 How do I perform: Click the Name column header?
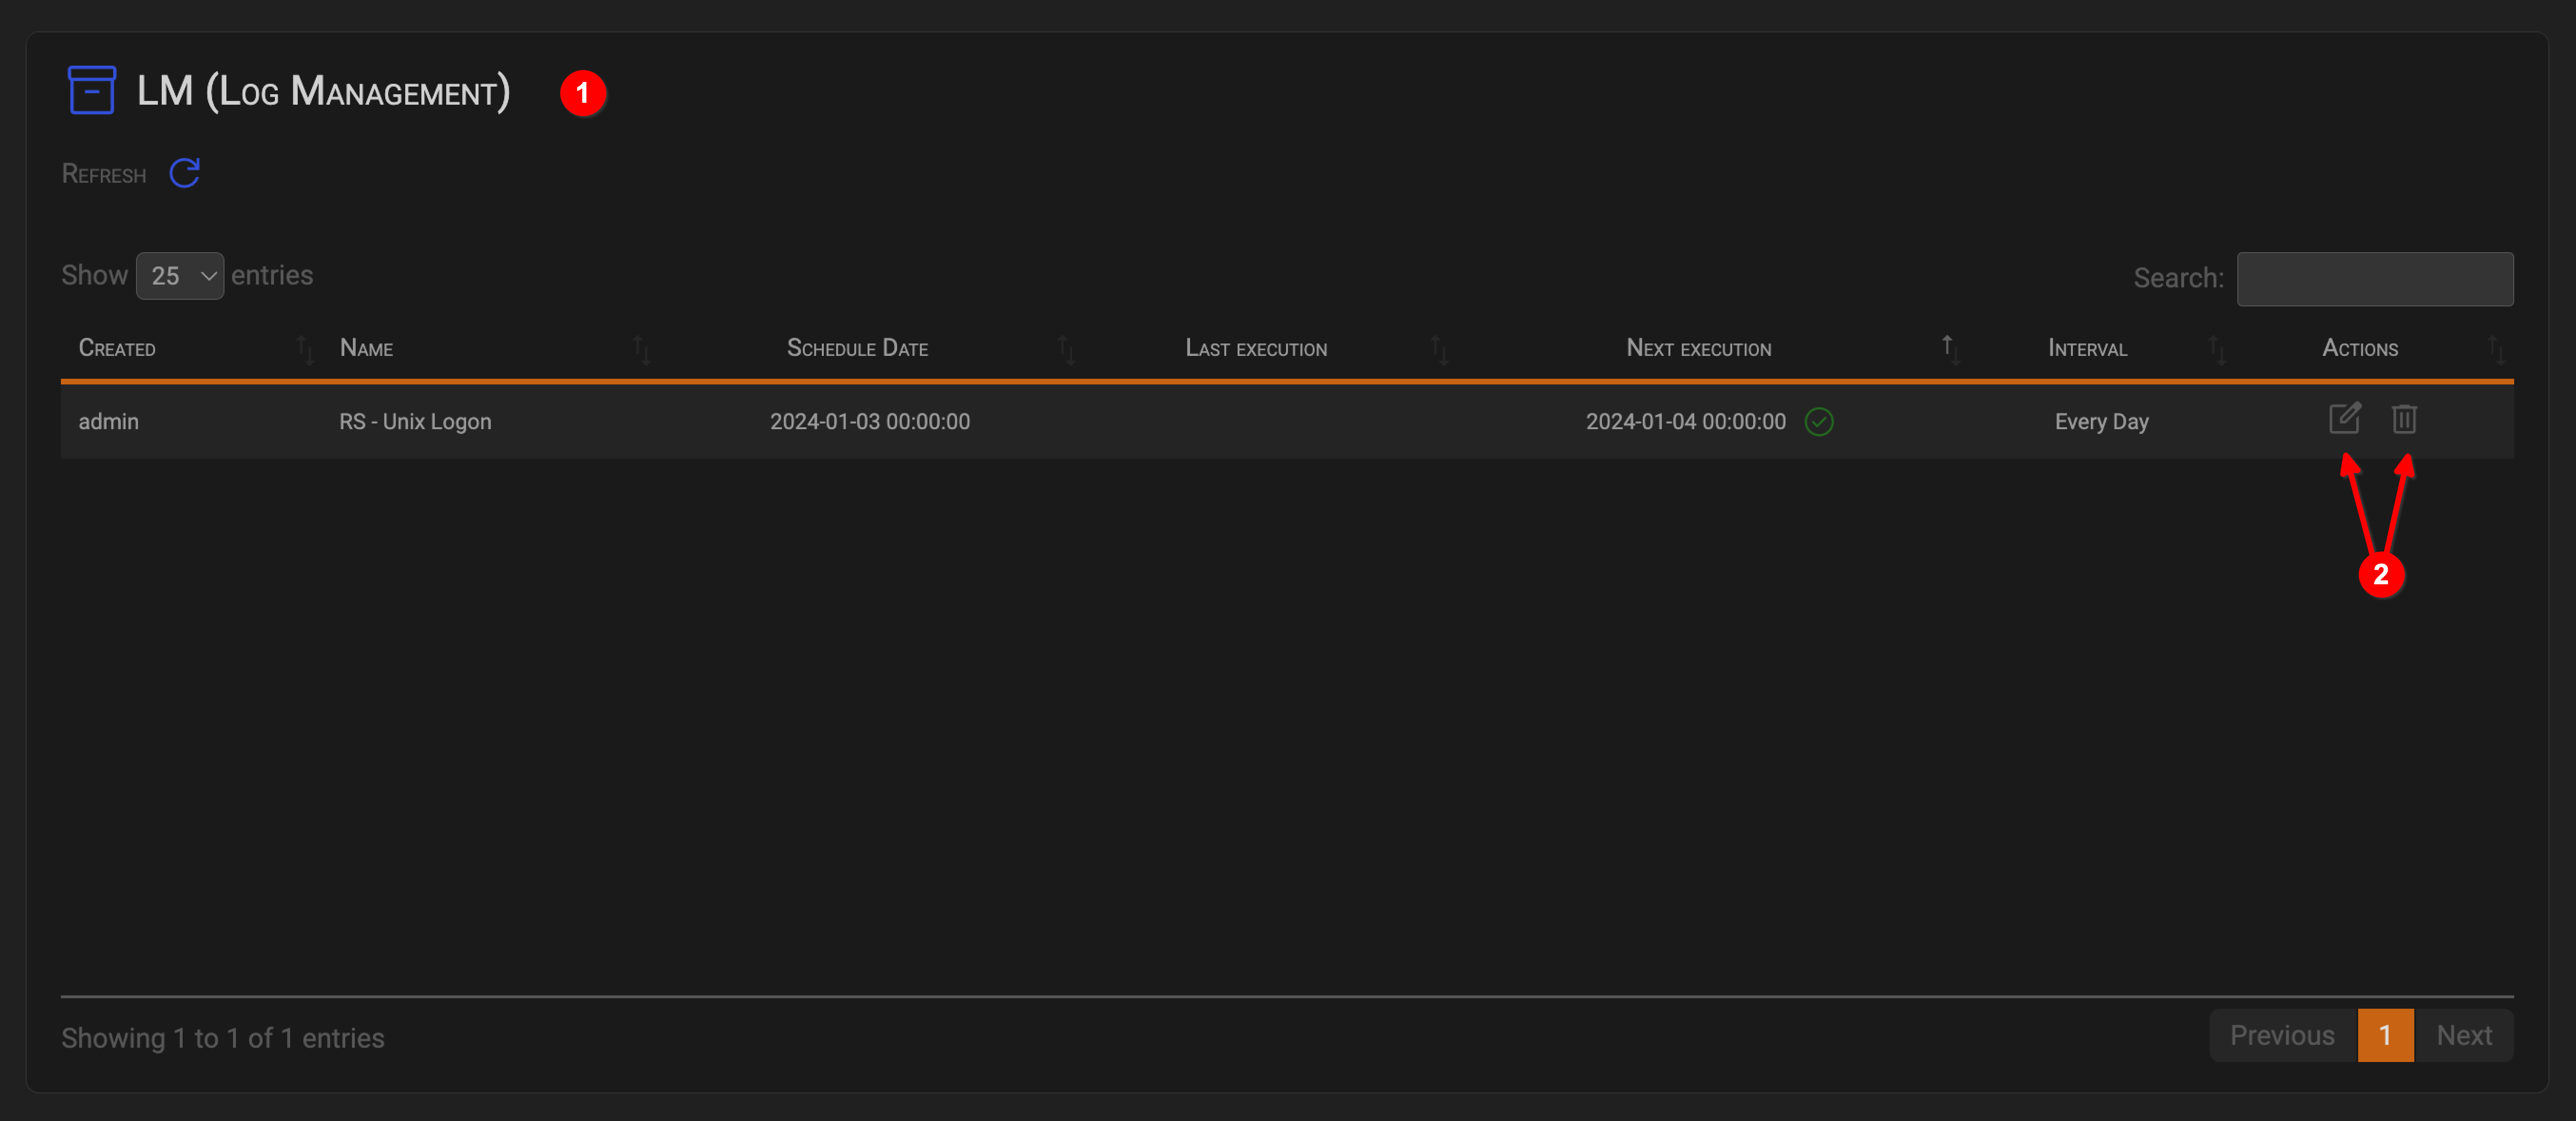366,348
